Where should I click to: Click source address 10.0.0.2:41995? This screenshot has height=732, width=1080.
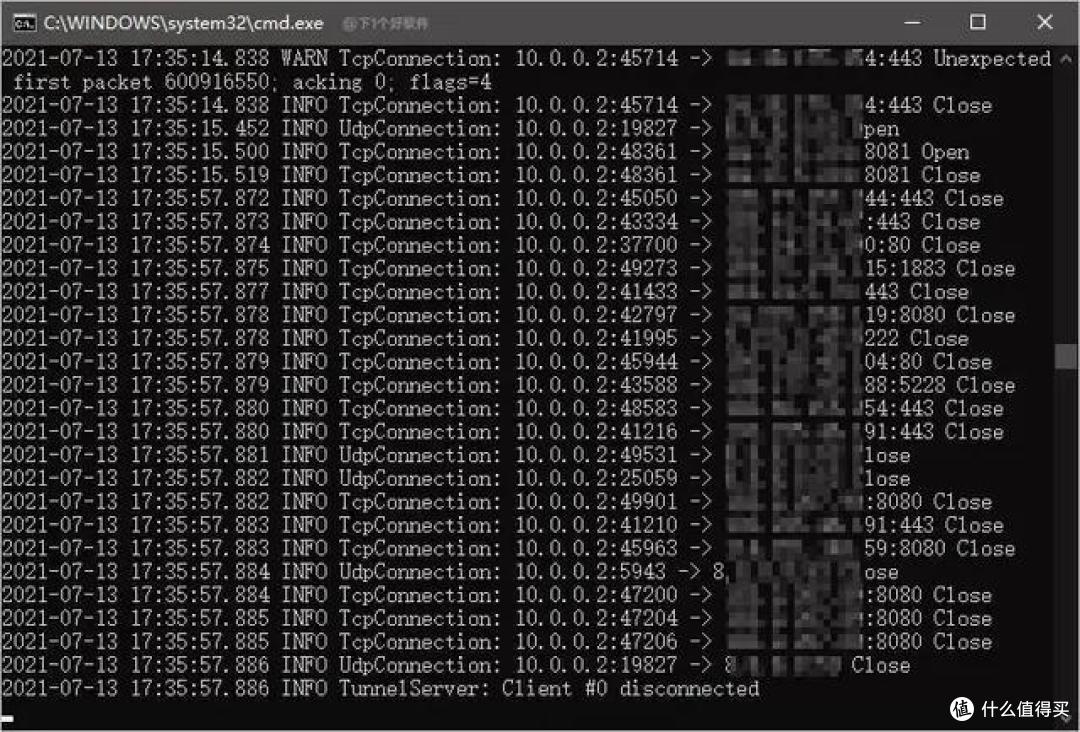pos(596,339)
